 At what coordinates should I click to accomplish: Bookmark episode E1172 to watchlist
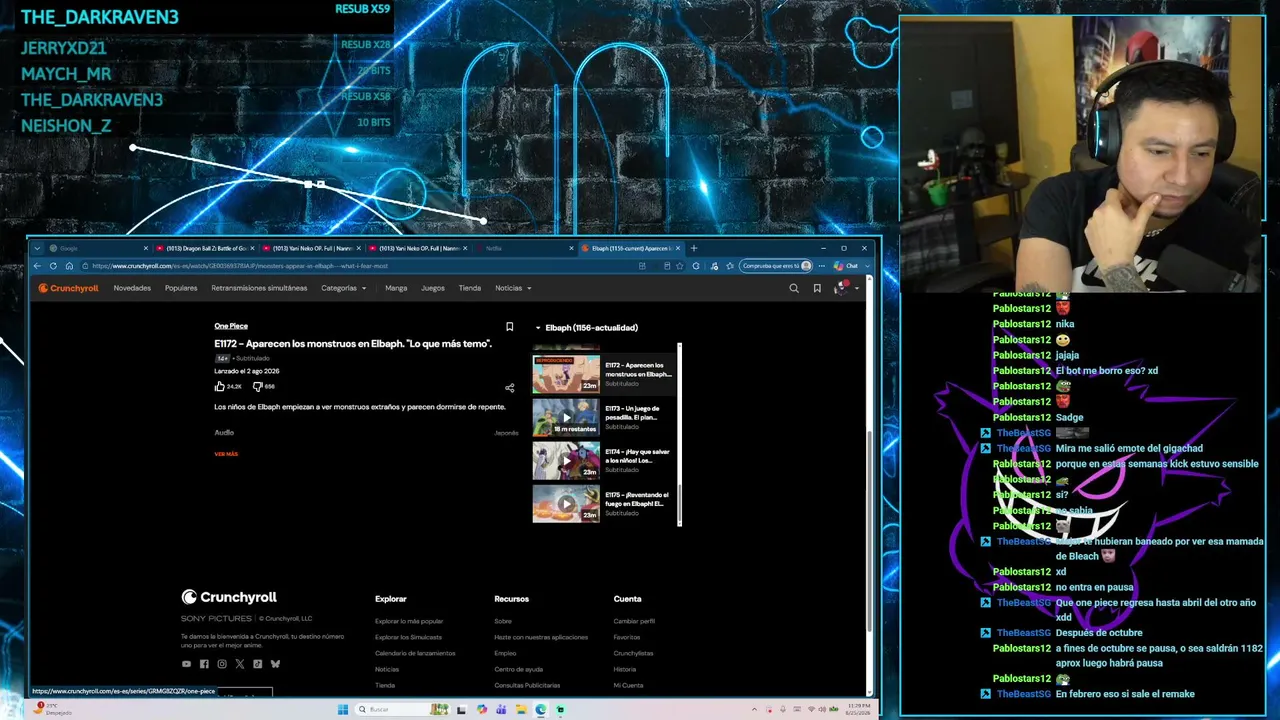509,327
